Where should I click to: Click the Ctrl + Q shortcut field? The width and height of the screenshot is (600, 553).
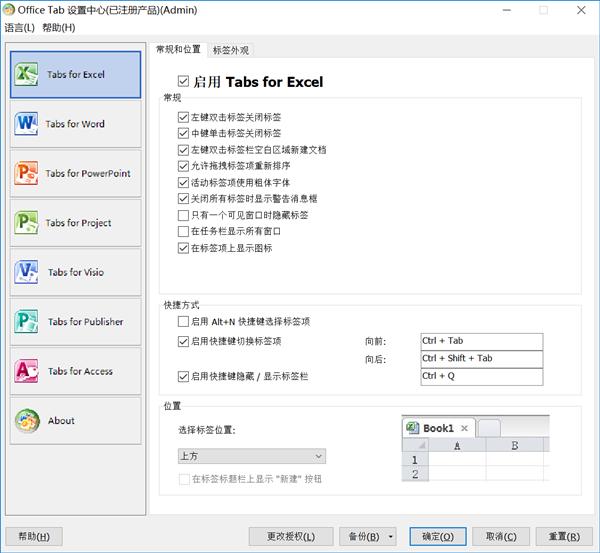(482, 376)
